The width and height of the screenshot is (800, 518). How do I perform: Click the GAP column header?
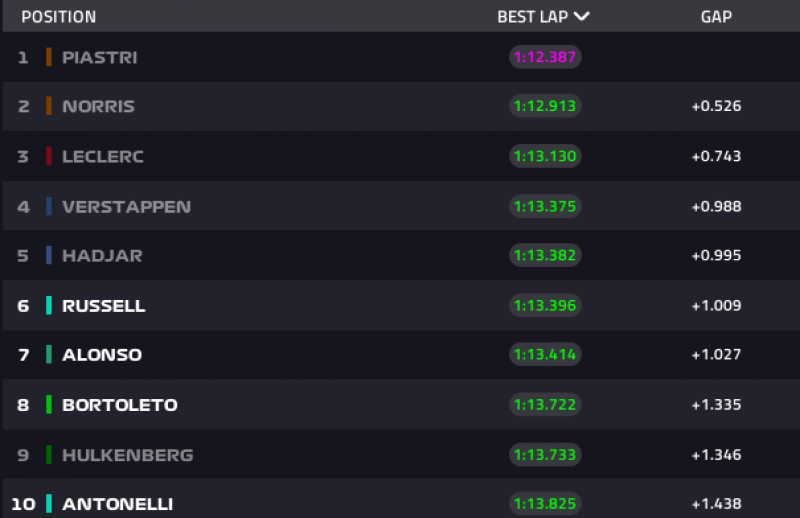click(x=716, y=17)
